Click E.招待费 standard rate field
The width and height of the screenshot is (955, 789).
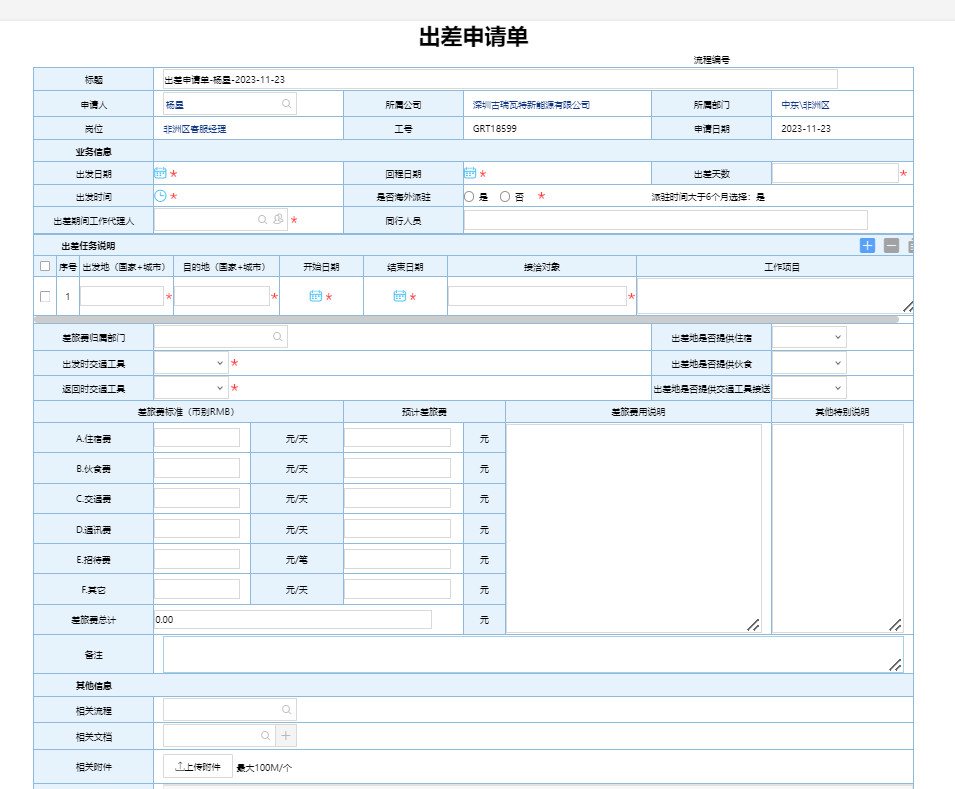click(x=197, y=559)
